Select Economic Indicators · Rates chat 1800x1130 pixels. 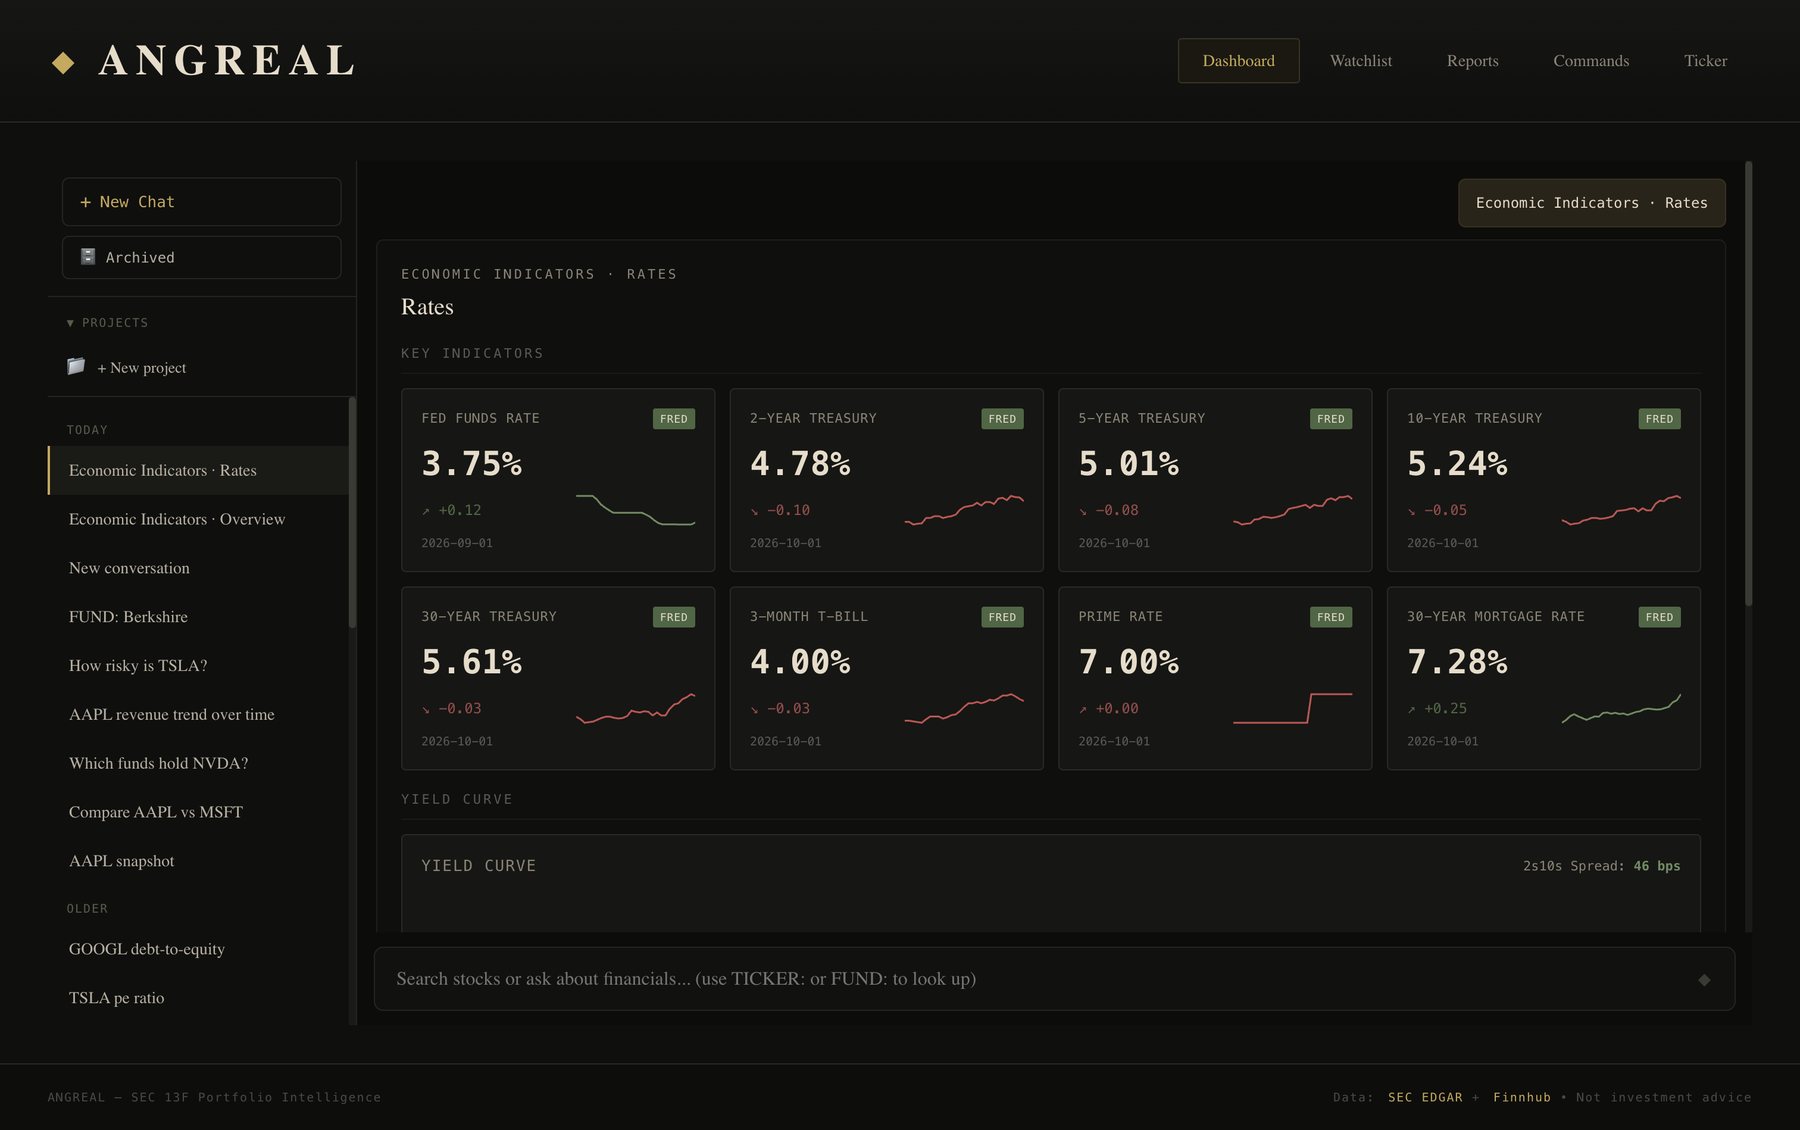pos(198,470)
